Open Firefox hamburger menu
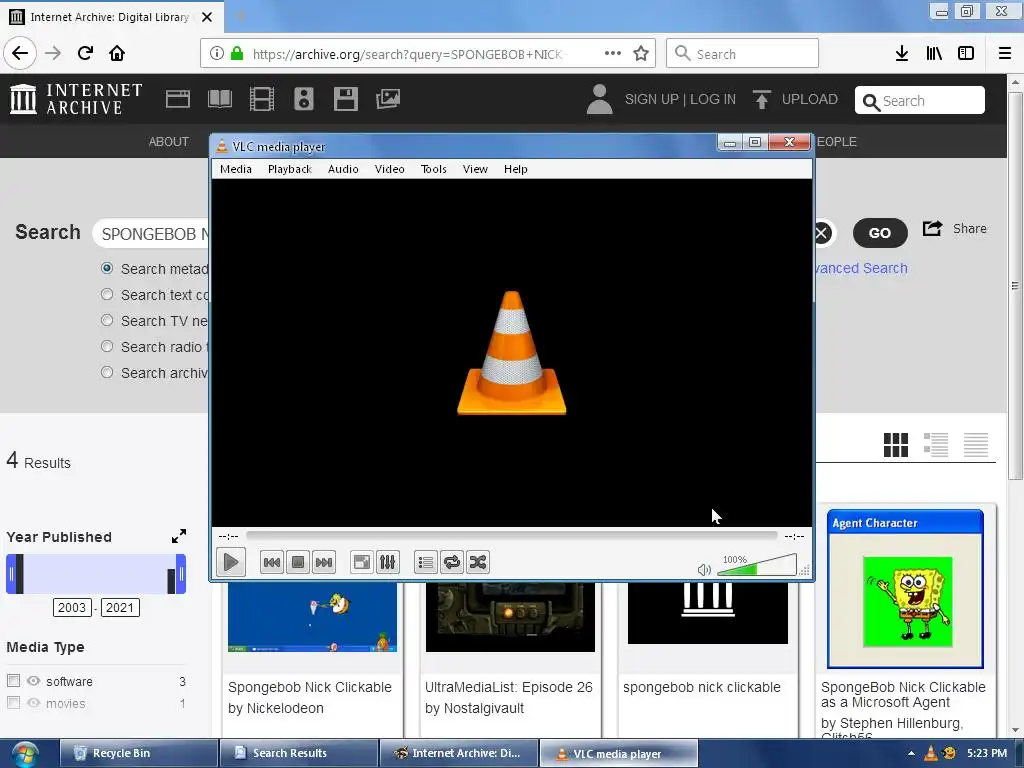The image size is (1024, 768). click(x=1005, y=54)
